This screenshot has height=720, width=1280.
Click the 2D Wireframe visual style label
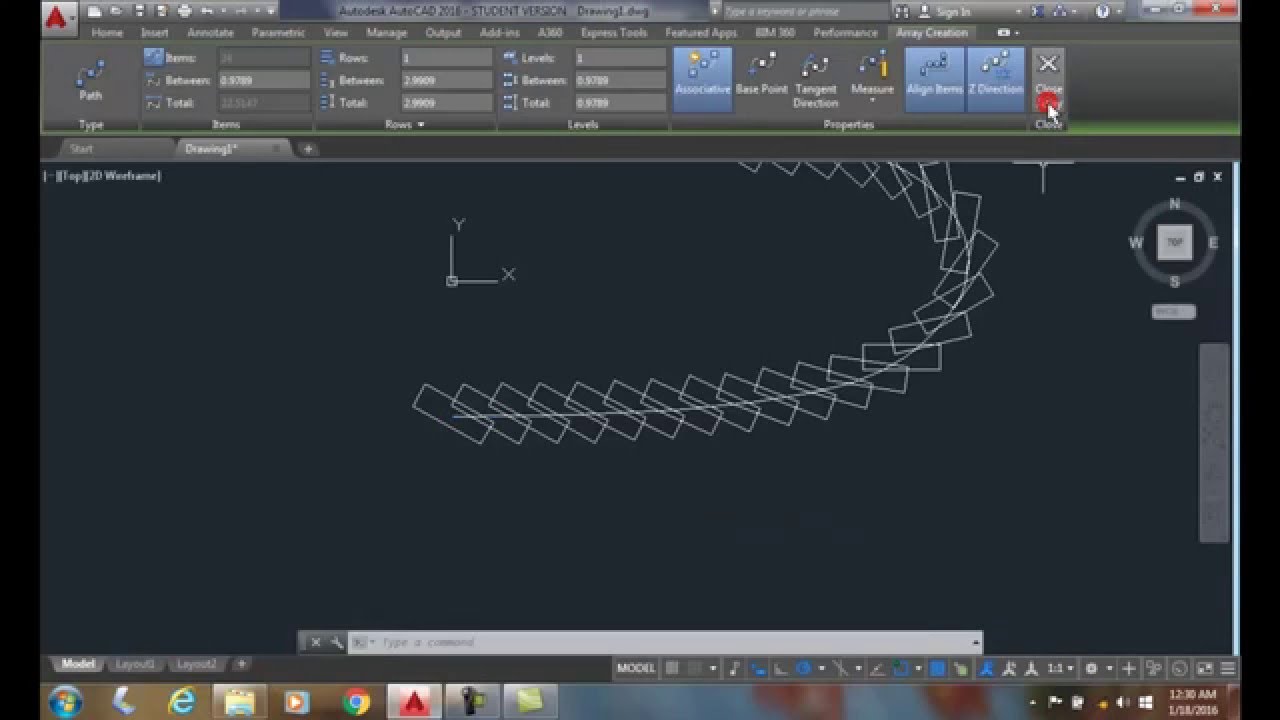[122, 176]
